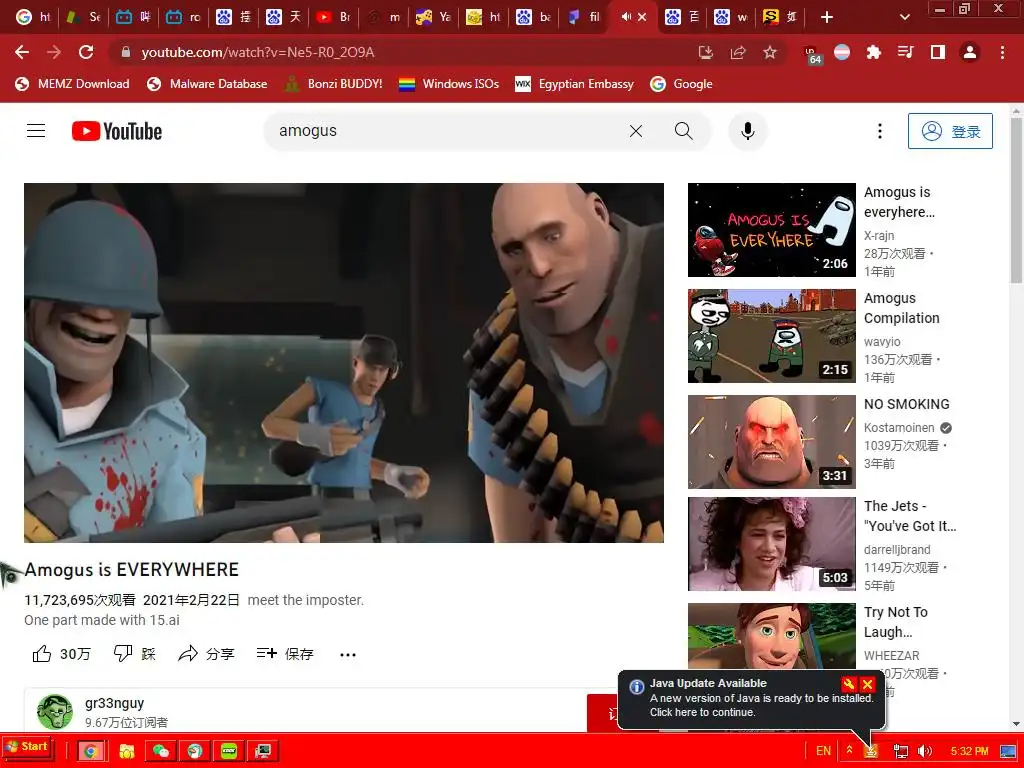Open Kostamoinen channel name
This screenshot has height=768, width=1024.
point(899,428)
